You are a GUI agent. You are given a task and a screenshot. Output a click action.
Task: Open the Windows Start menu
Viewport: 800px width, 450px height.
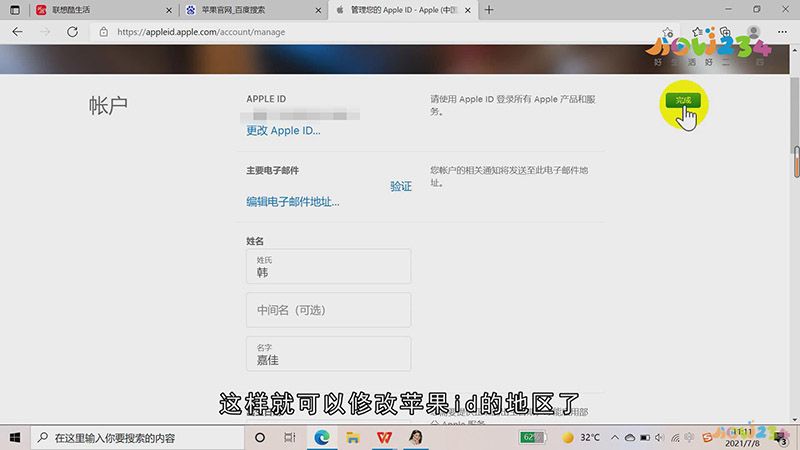15,438
